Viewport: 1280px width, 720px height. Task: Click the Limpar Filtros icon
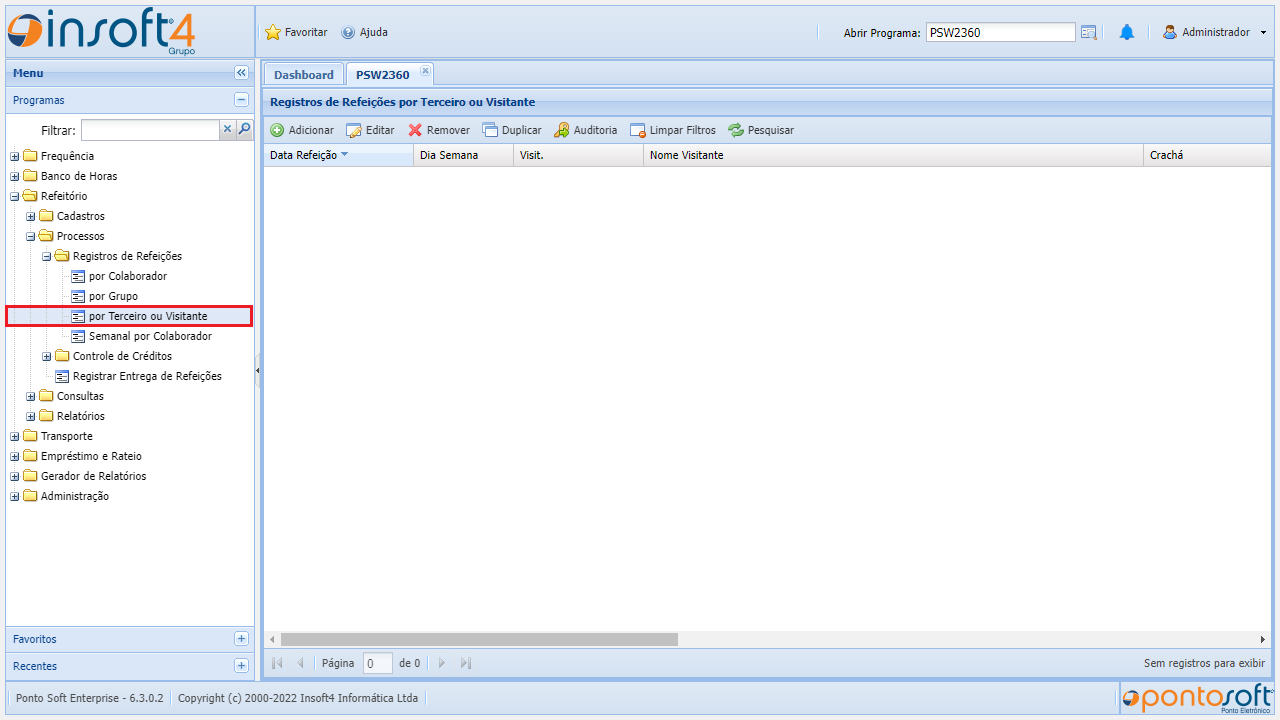click(638, 130)
